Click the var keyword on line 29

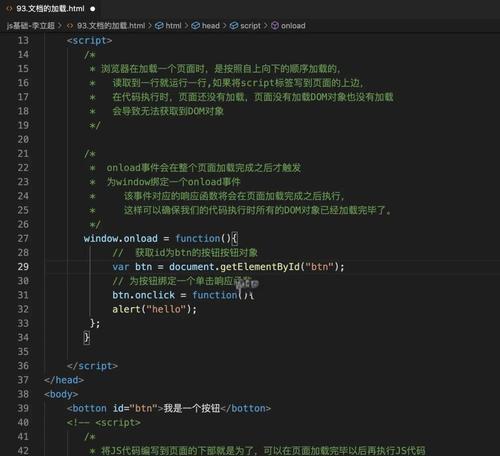click(120, 267)
